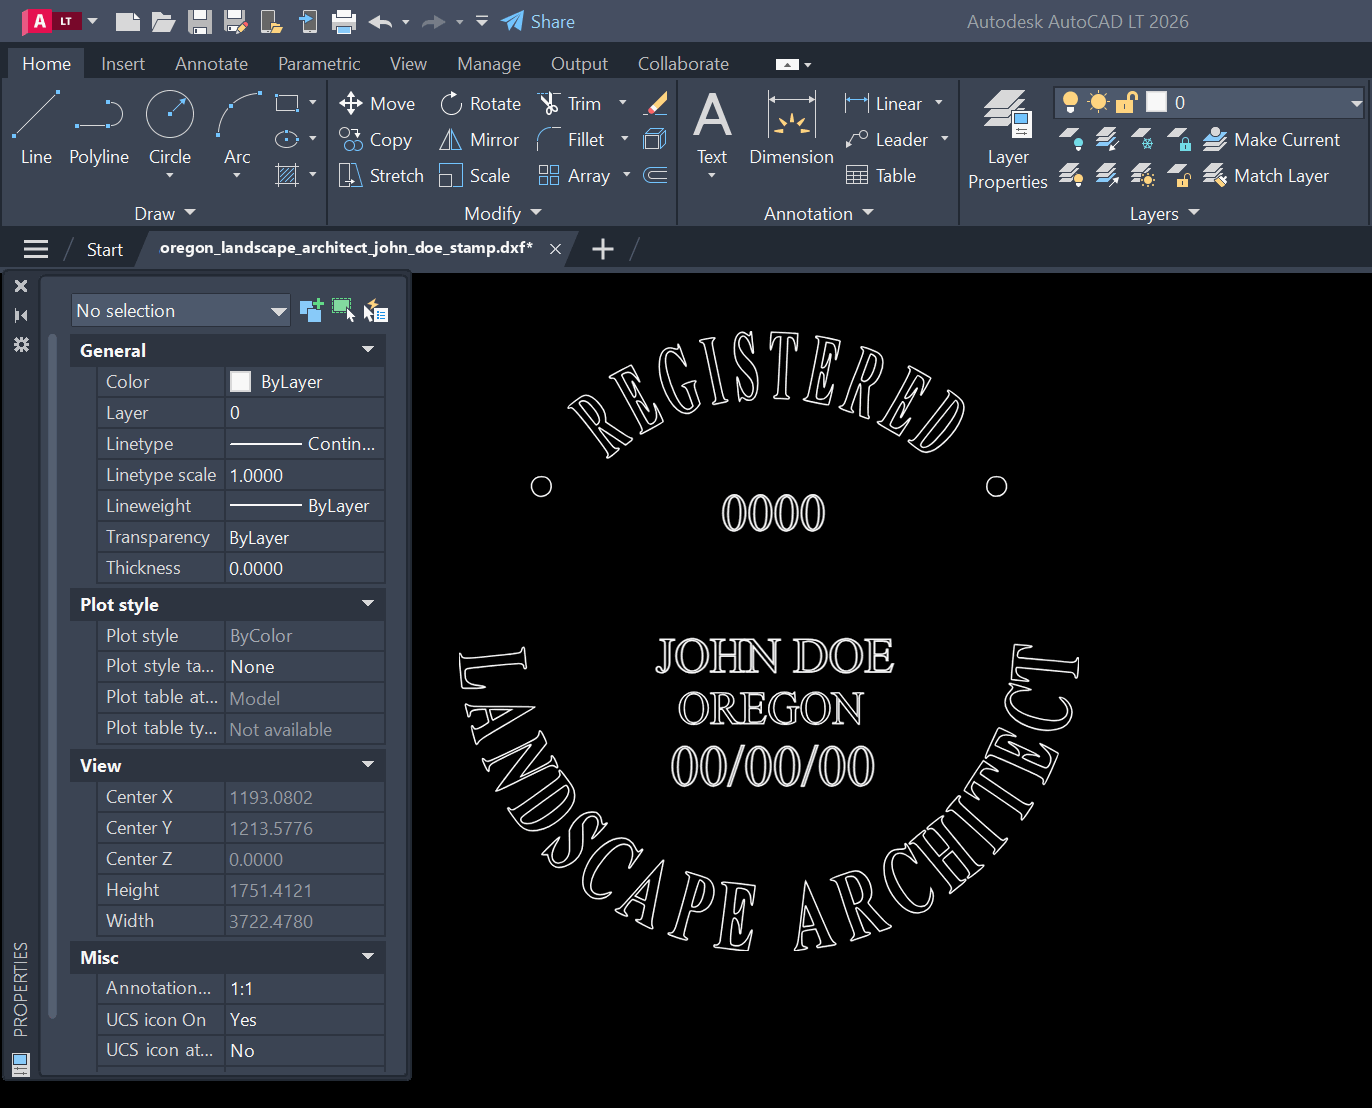The height and width of the screenshot is (1108, 1372).
Task: Click the Color ByLayer white swatch
Action: tap(241, 382)
